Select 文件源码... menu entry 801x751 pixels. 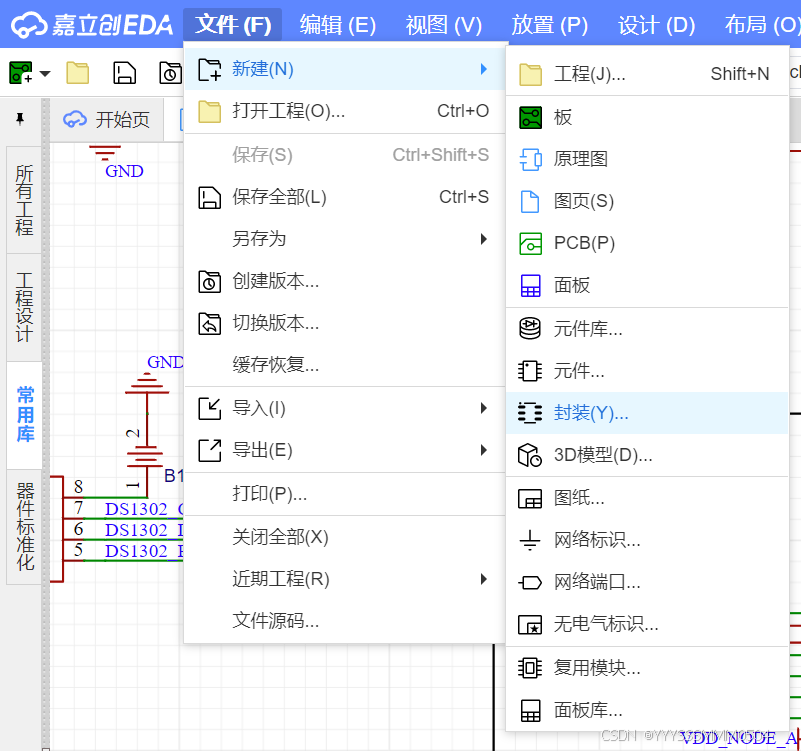coord(344,621)
